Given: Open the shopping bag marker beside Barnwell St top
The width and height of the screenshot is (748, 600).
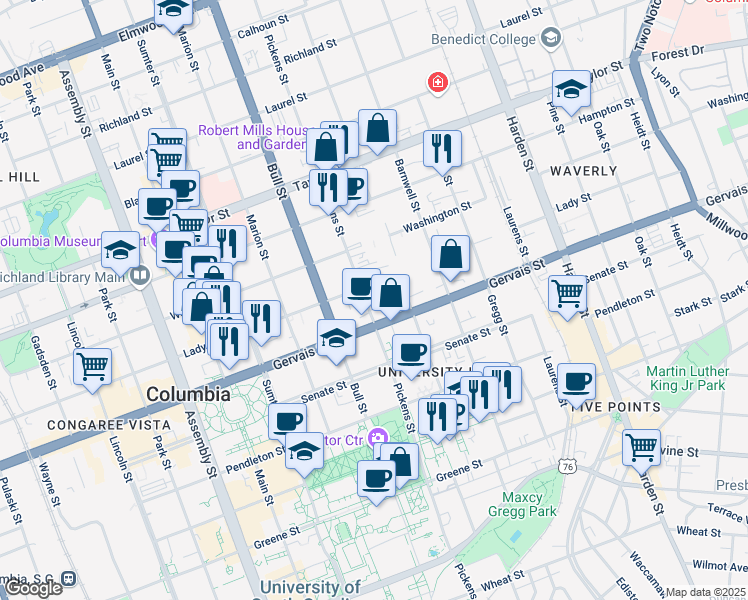Looking at the screenshot, I should [x=377, y=131].
